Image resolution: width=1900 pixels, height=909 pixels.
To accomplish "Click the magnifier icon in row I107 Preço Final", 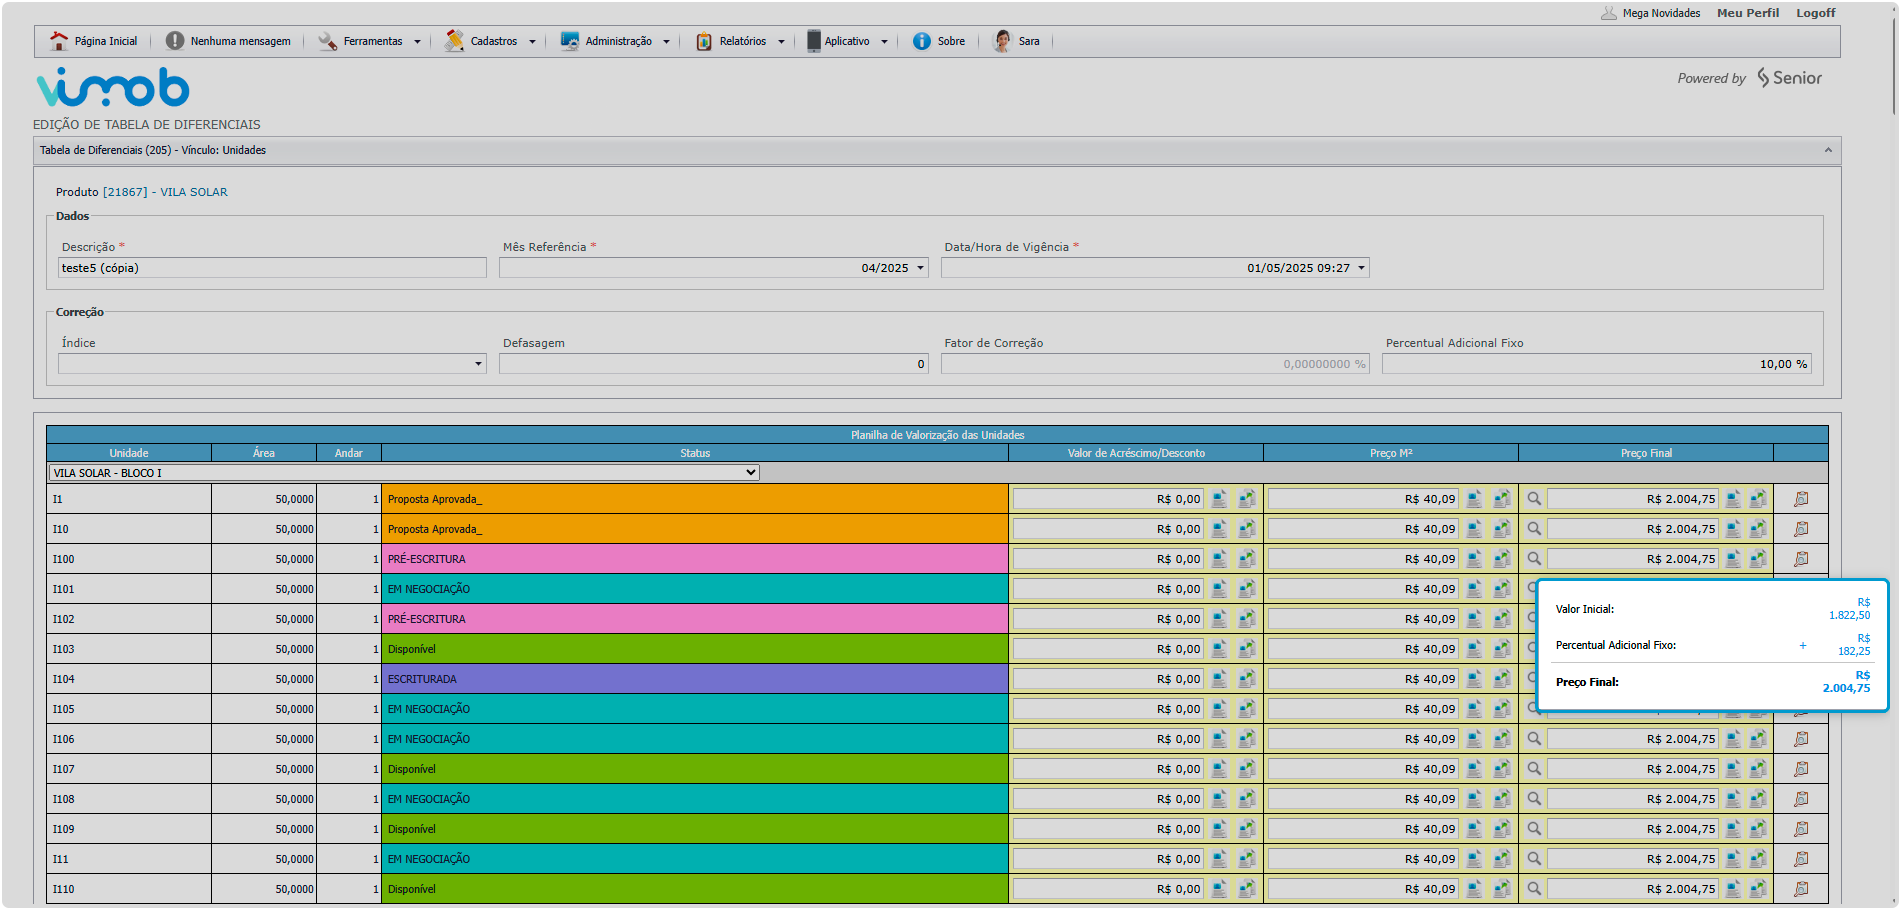I will pos(1534,769).
